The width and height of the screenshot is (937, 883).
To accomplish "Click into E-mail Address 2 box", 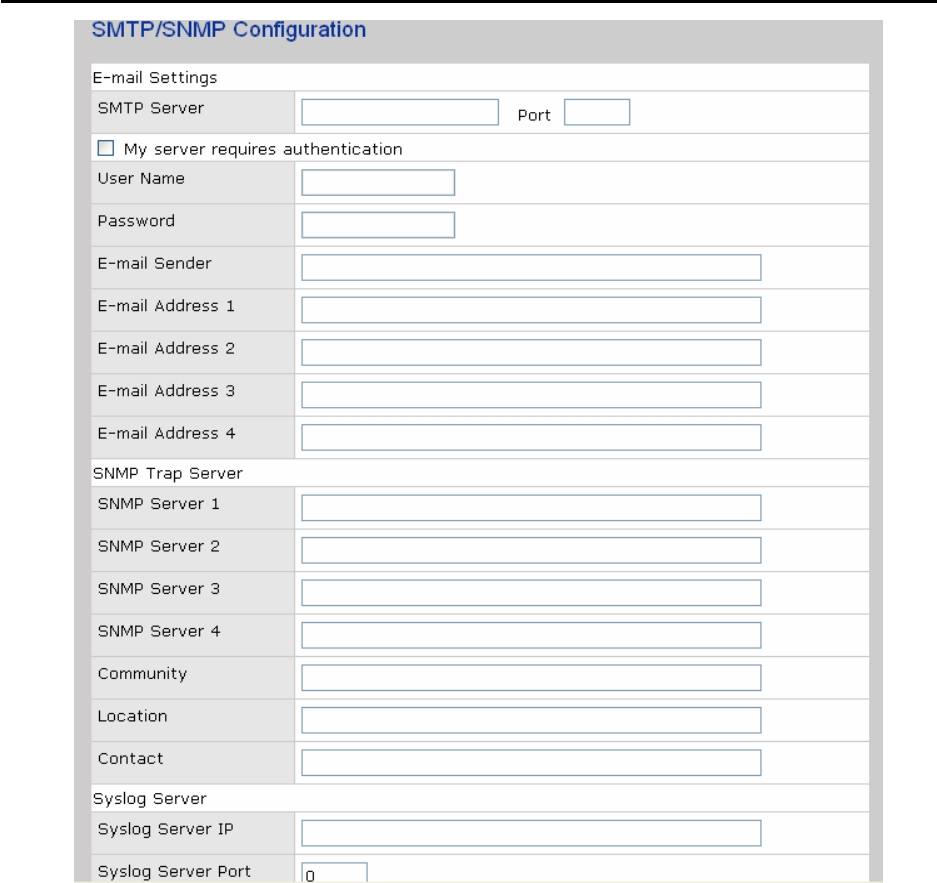I will (531, 353).
